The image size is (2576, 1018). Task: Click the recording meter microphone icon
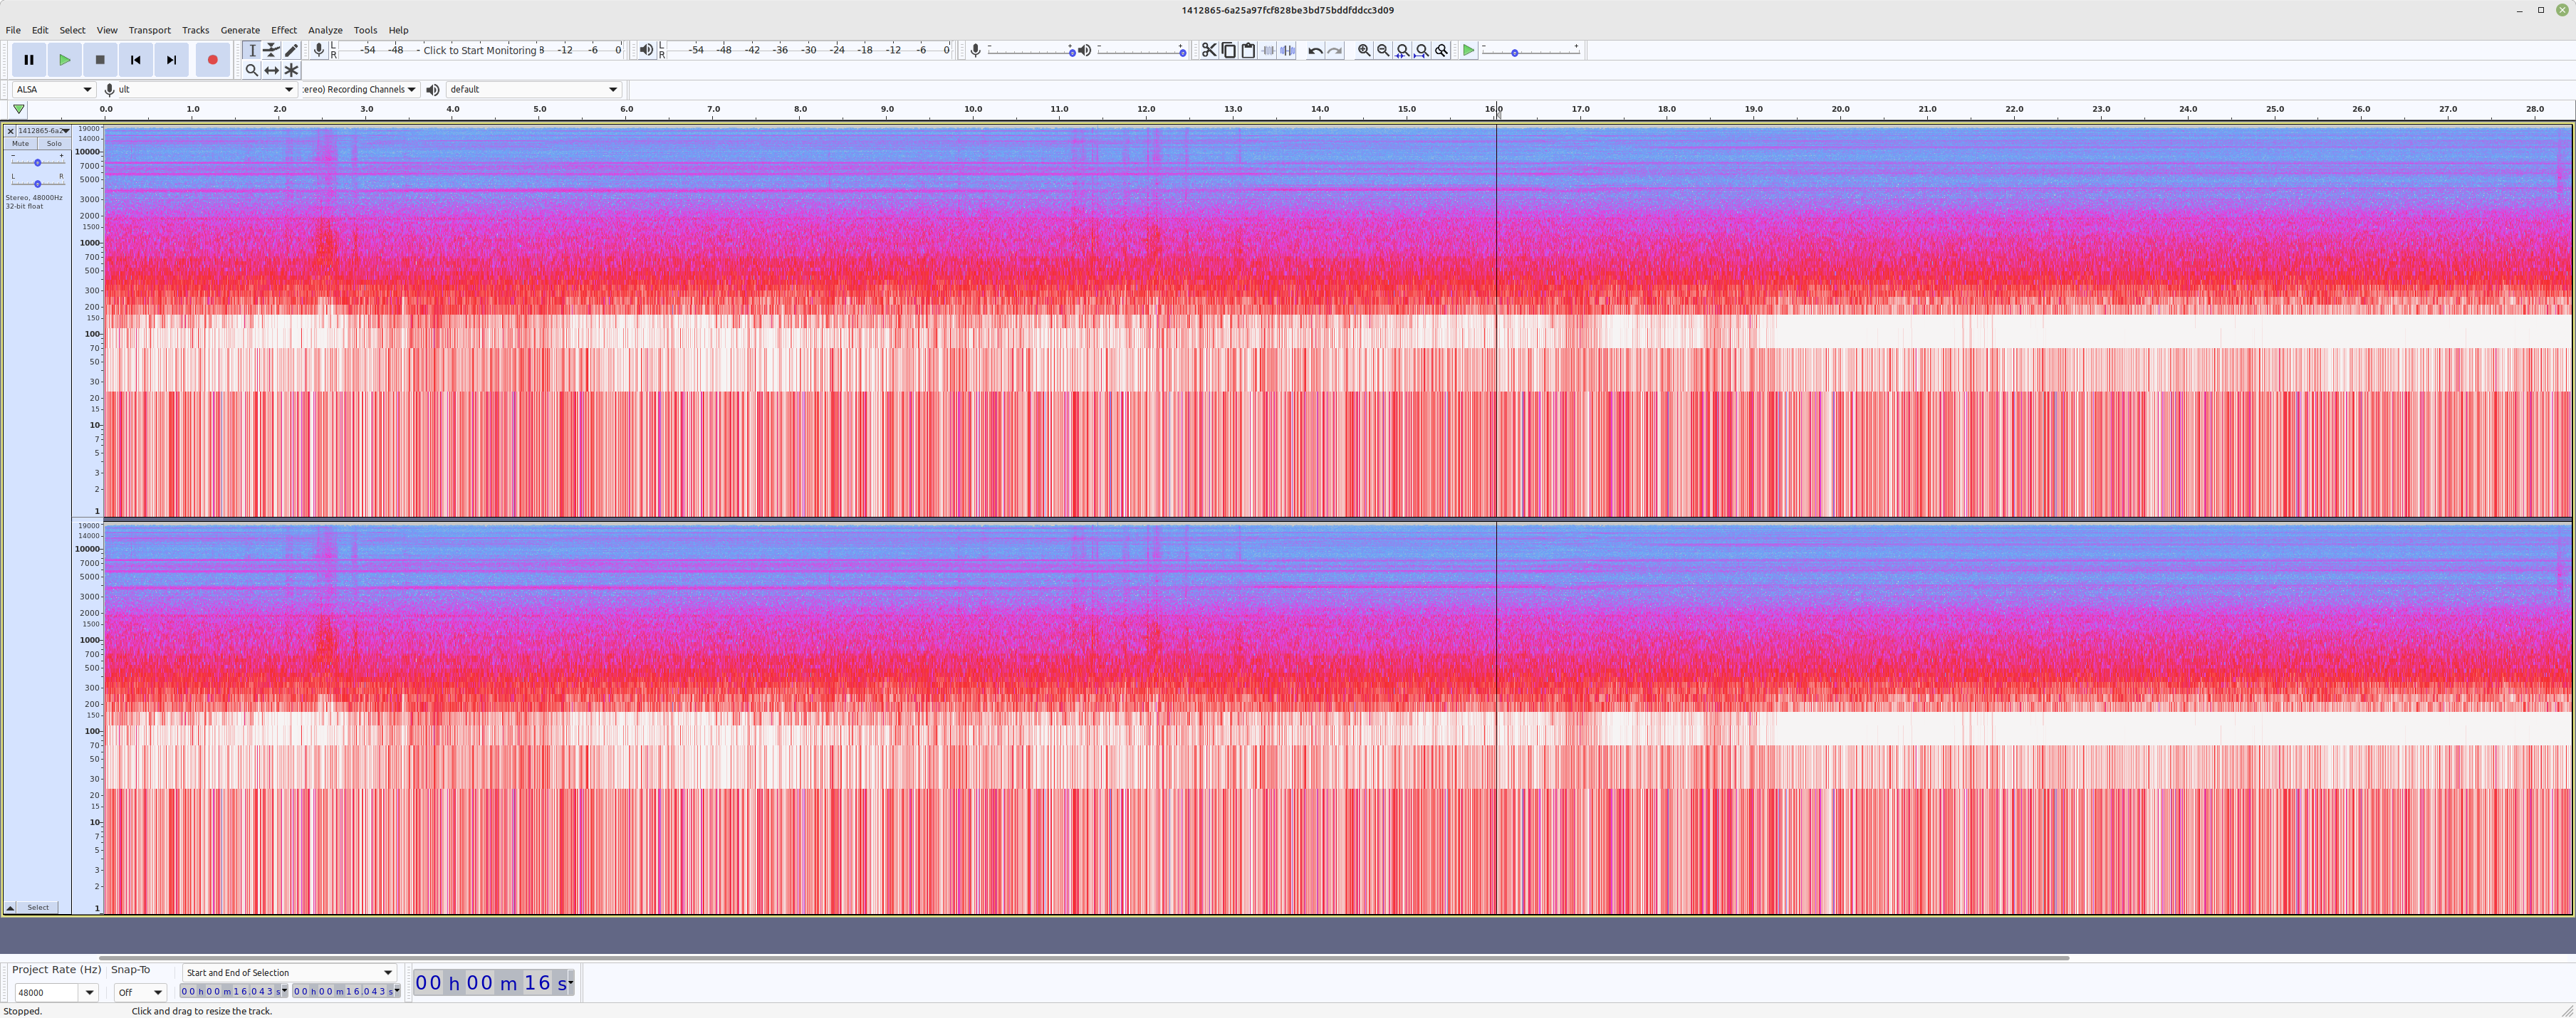[319, 50]
